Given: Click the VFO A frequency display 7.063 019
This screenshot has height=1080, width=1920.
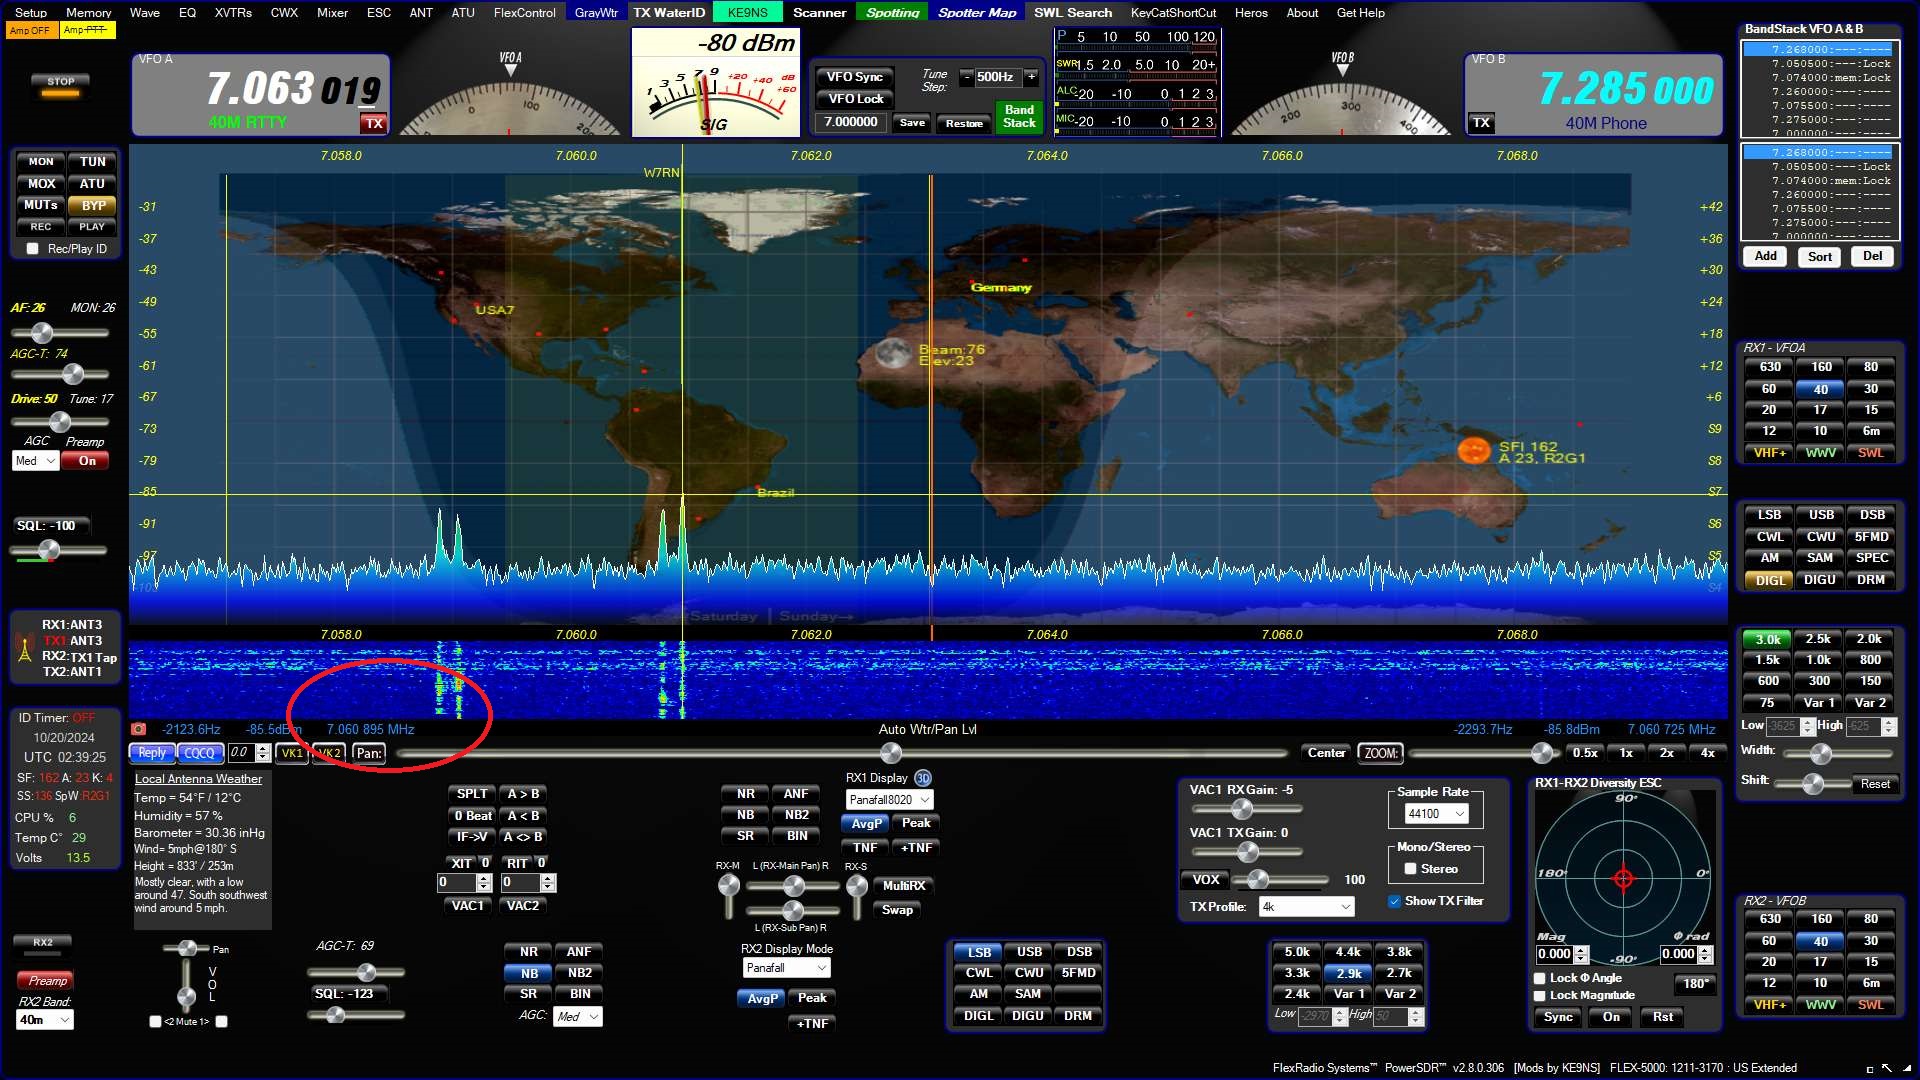Looking at the screenshot, I should click(294, 90).
